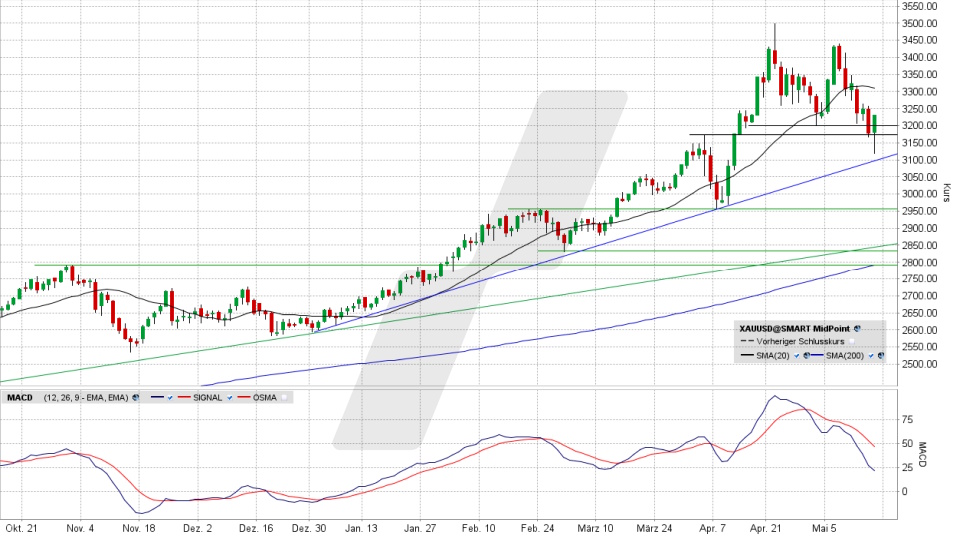Enable the OSMA checkbox

tap(285, 397)
